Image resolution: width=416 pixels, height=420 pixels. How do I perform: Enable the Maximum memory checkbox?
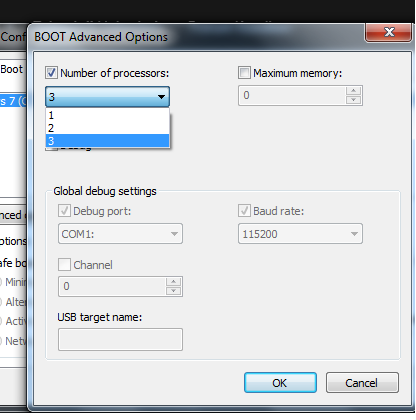244,73
